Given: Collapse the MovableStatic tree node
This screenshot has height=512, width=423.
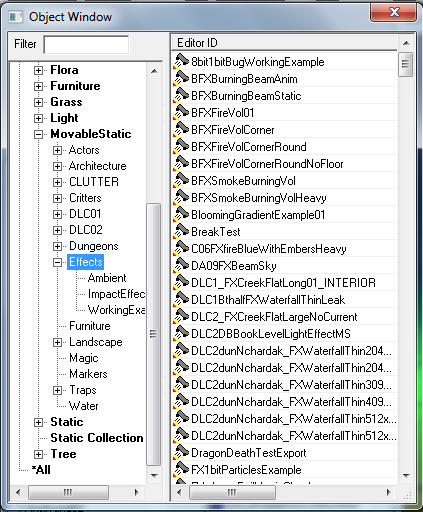Looking at the screenshot, I should (38, 134).
